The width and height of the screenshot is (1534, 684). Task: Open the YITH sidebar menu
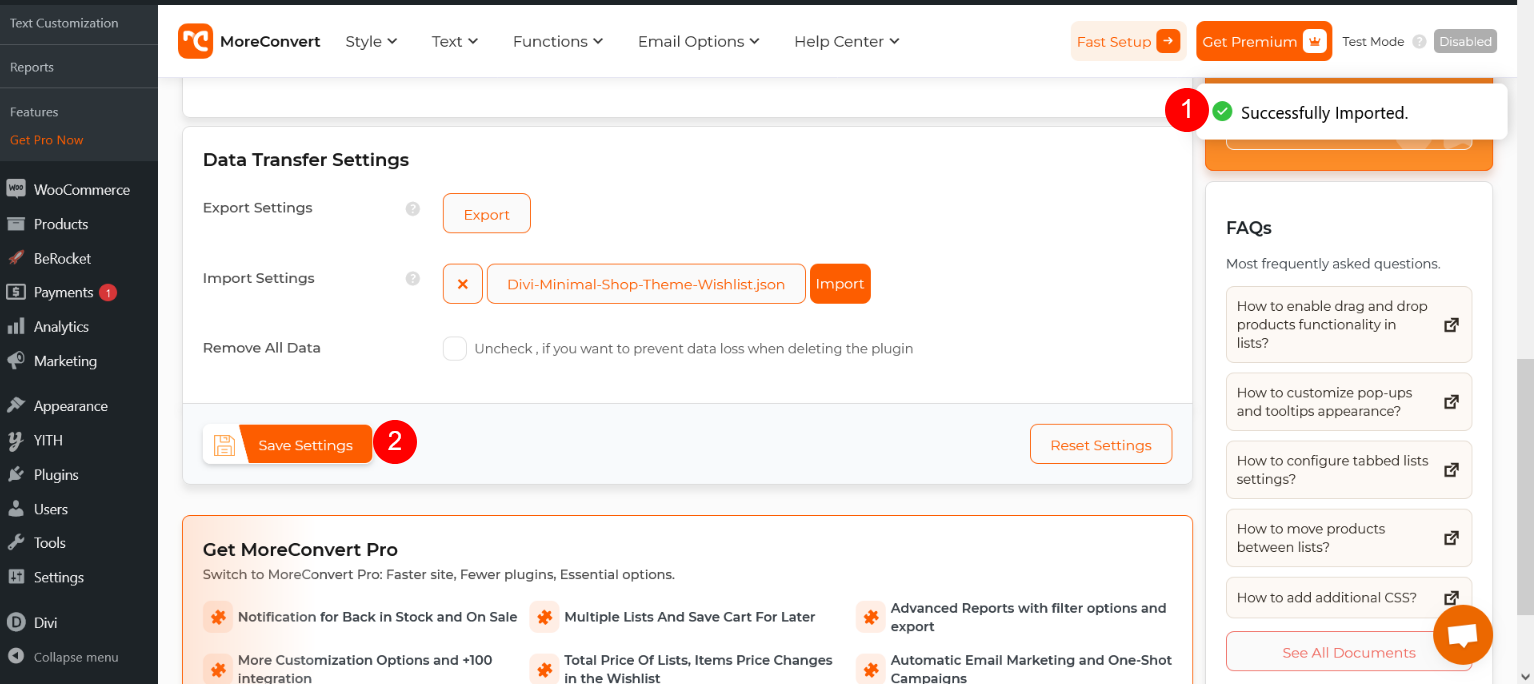79,440
